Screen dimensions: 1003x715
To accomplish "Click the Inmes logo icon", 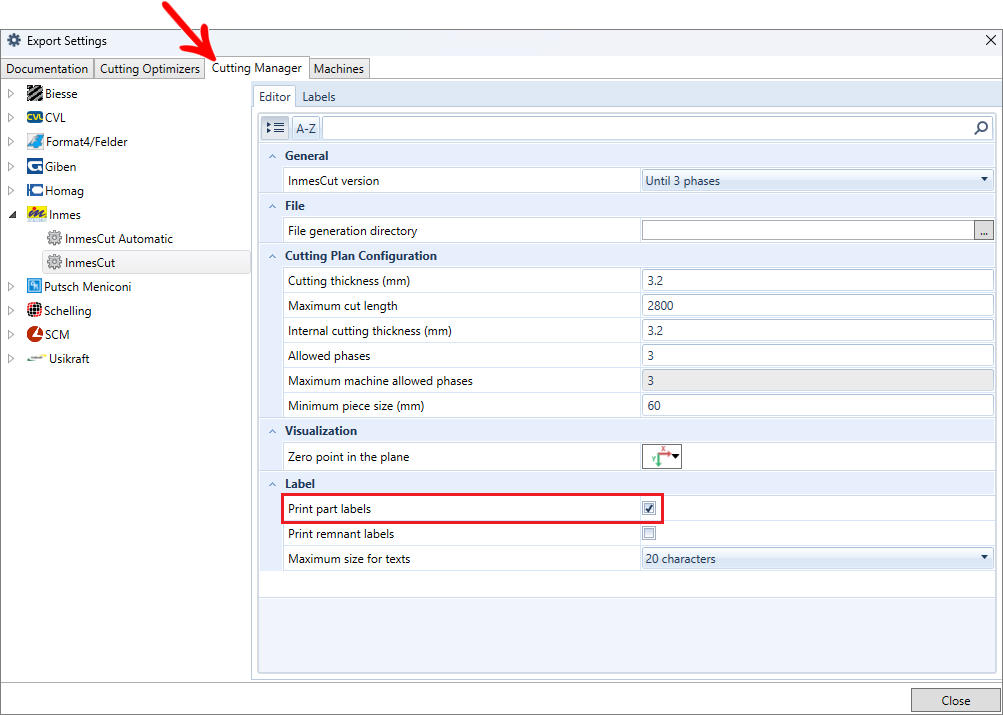I will coord(36,214).
